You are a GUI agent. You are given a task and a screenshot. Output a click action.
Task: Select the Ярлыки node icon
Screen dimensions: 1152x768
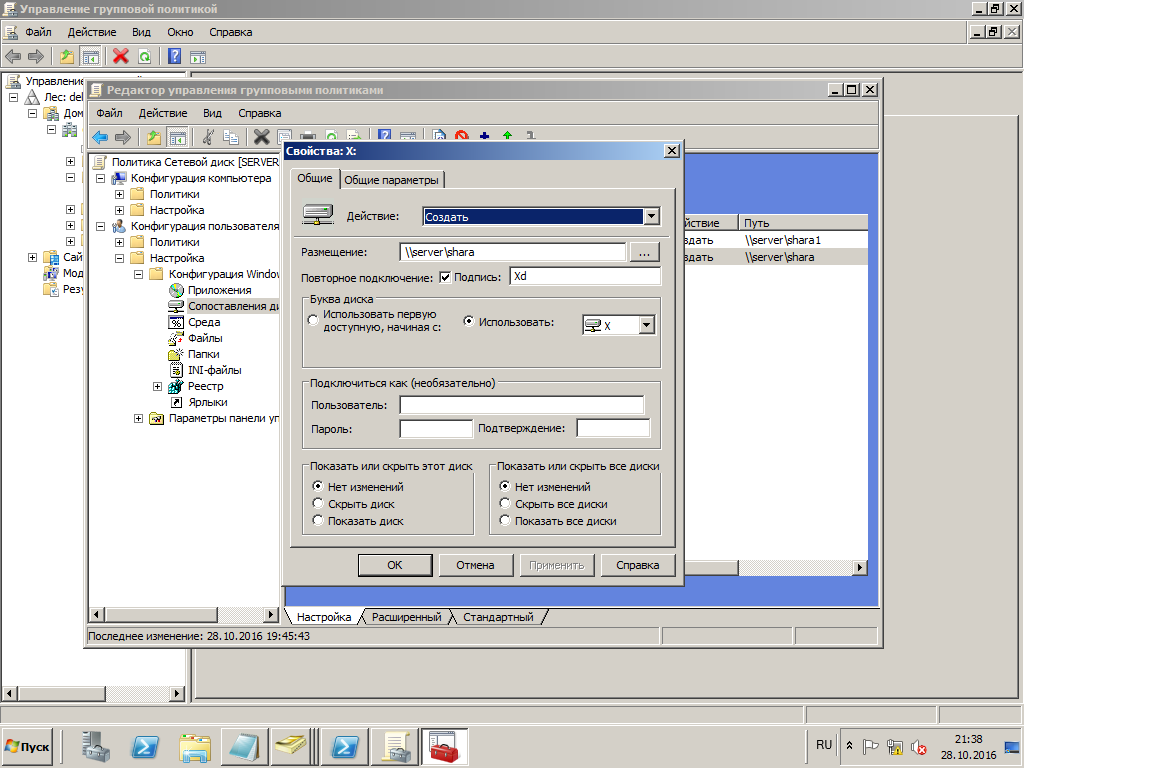[x=176, y=403]
